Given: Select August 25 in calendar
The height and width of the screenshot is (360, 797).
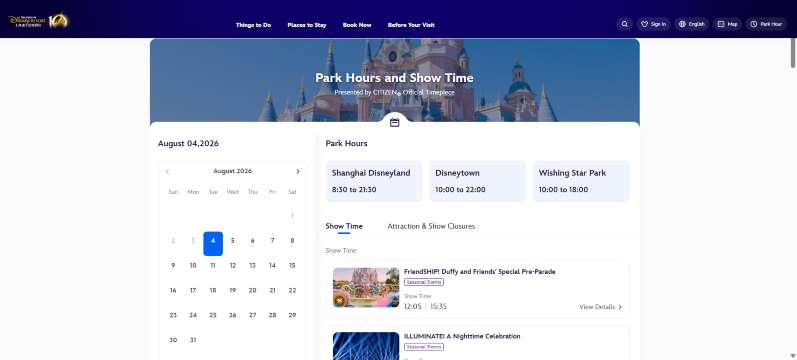Looking at the screenshot, I should [x=213, y=315].
